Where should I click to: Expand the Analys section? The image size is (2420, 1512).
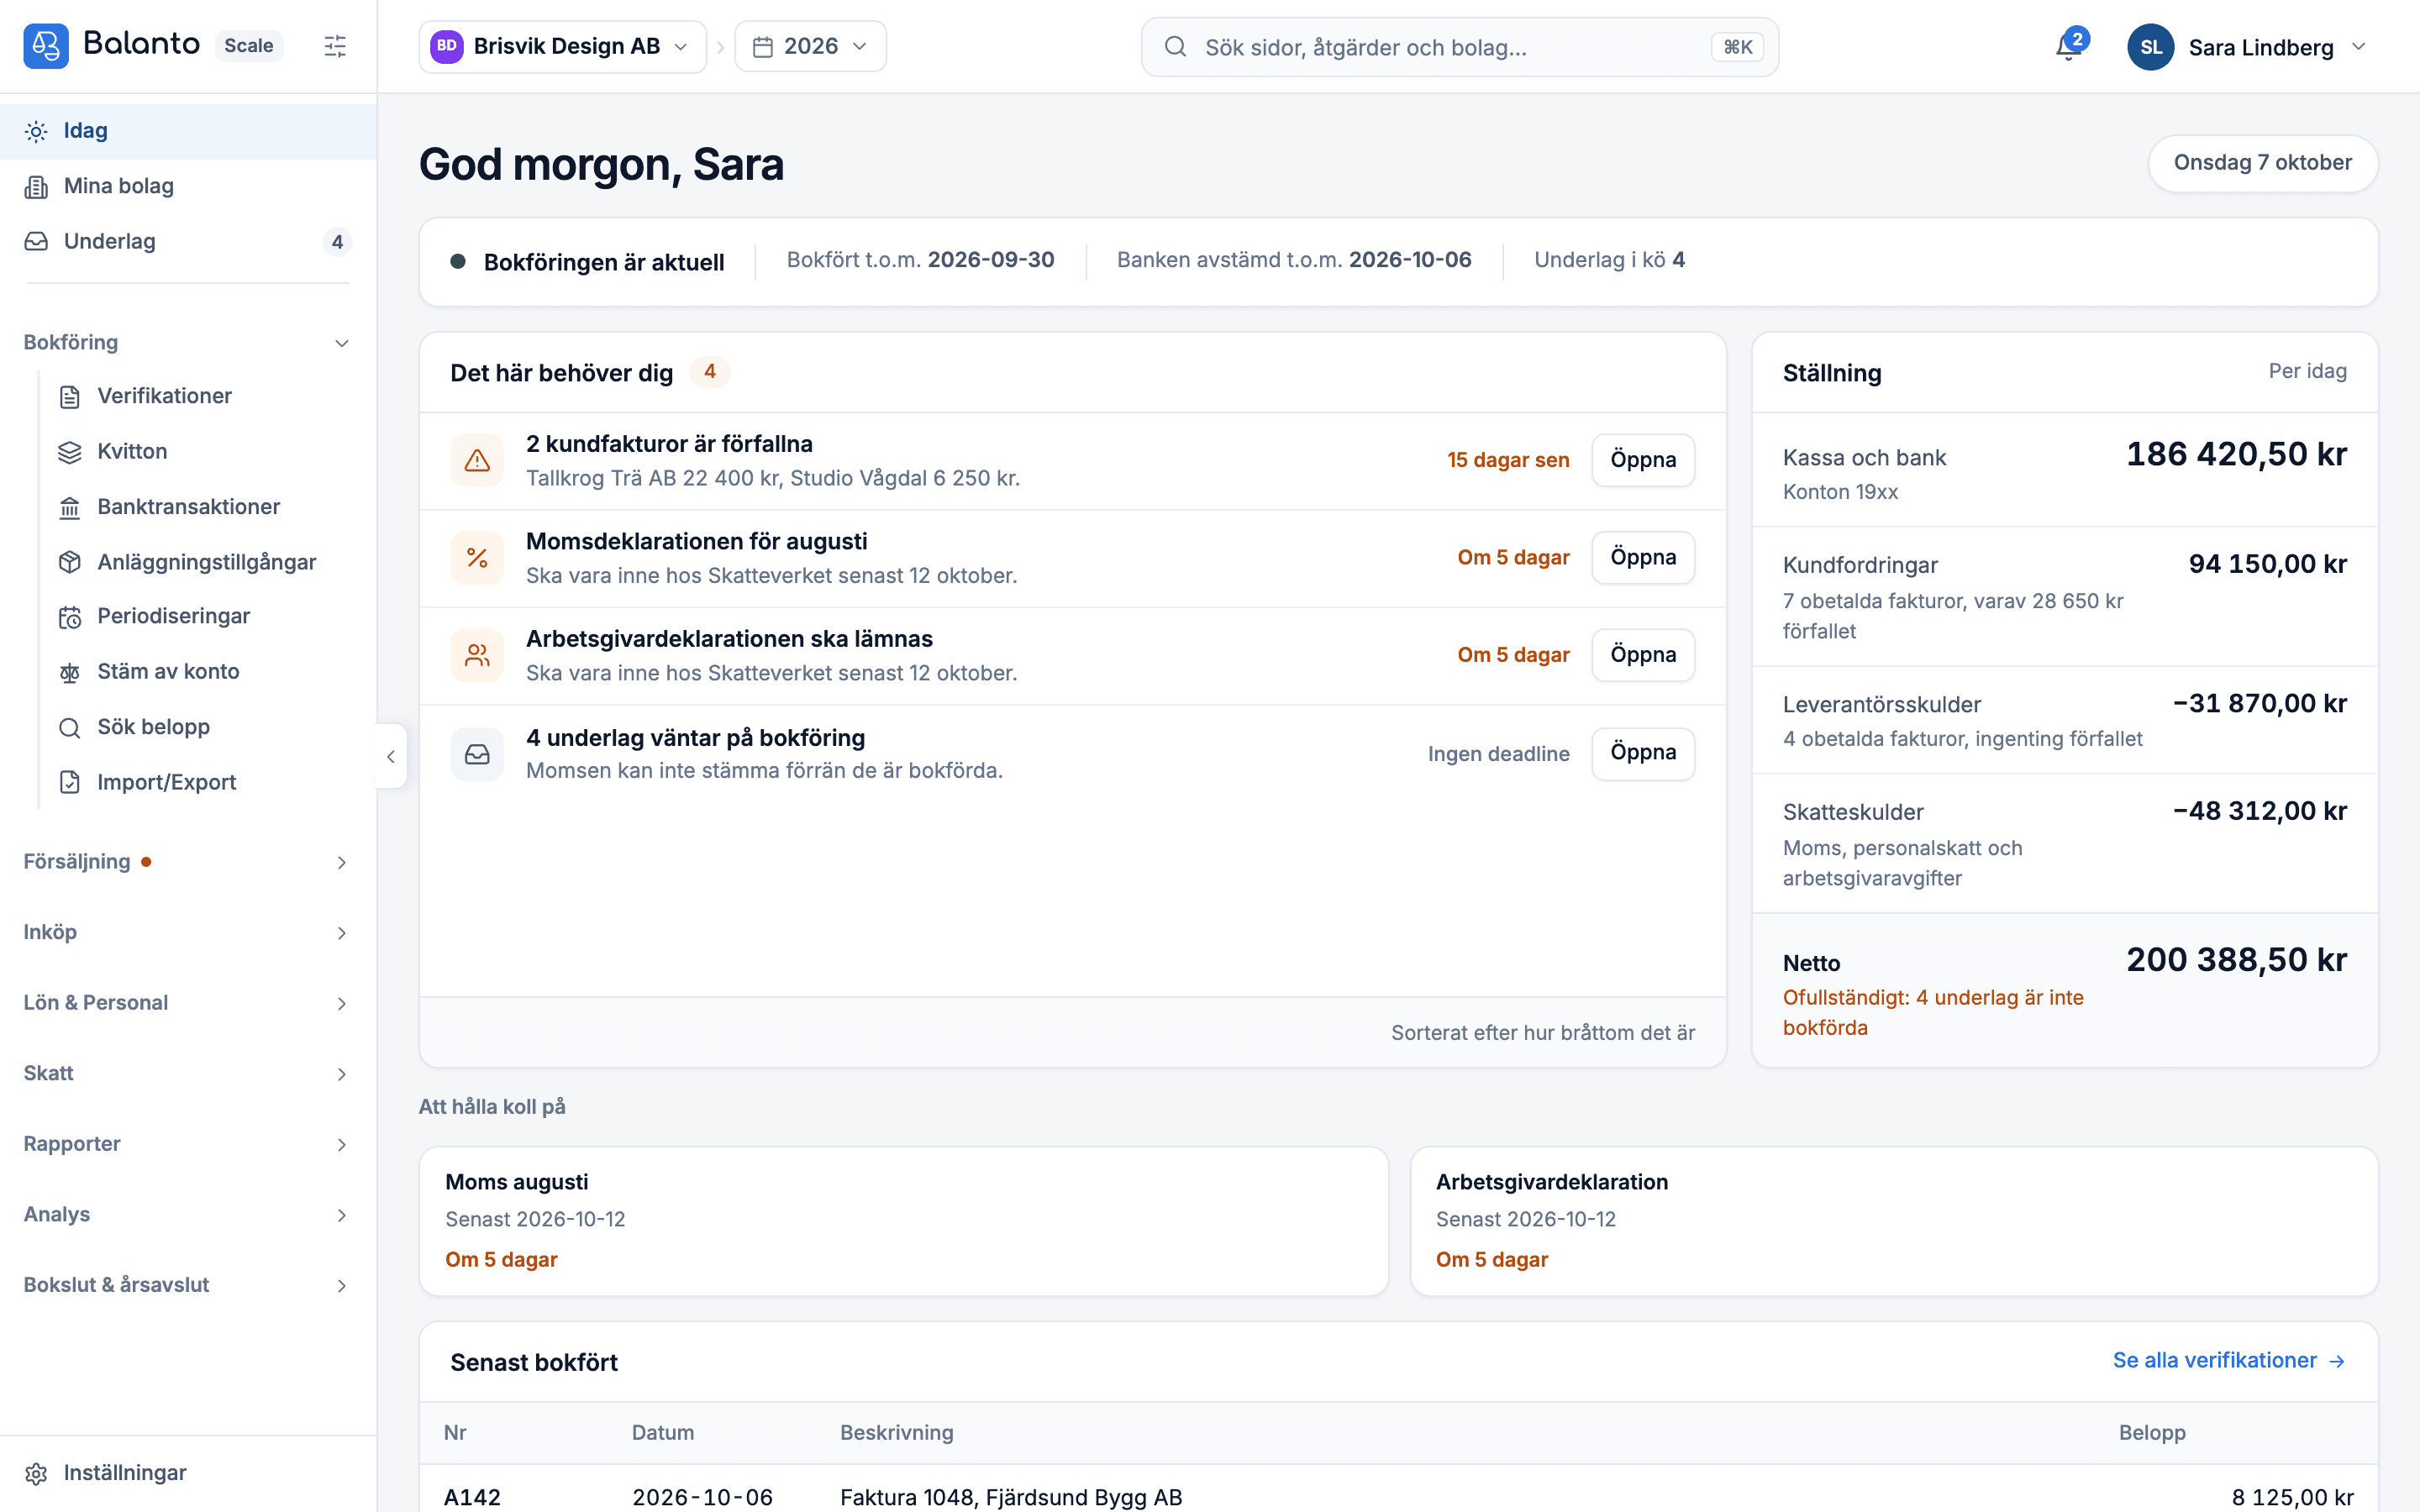point(188,1215)
